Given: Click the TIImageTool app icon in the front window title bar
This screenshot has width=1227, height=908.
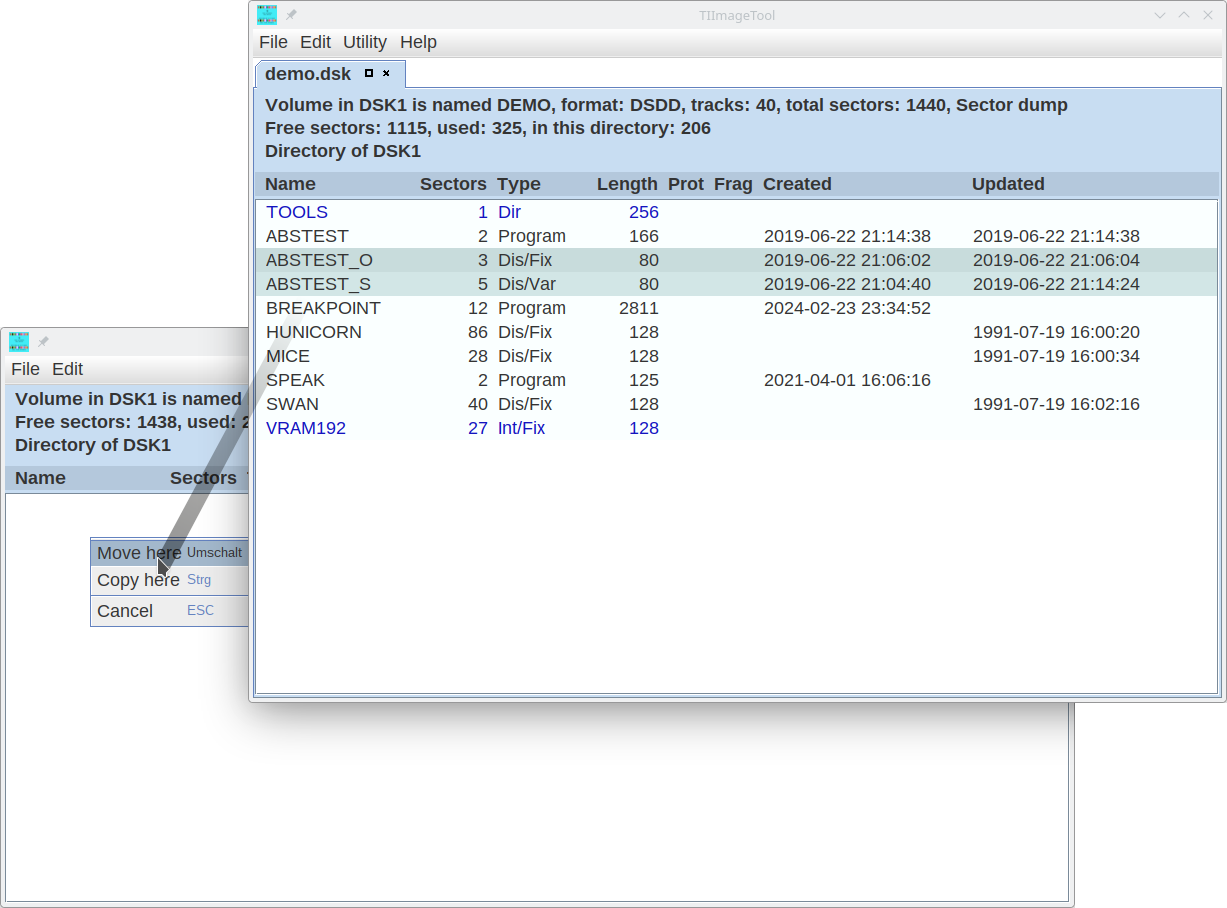Looking at the screenshot, I should (267, 15).
